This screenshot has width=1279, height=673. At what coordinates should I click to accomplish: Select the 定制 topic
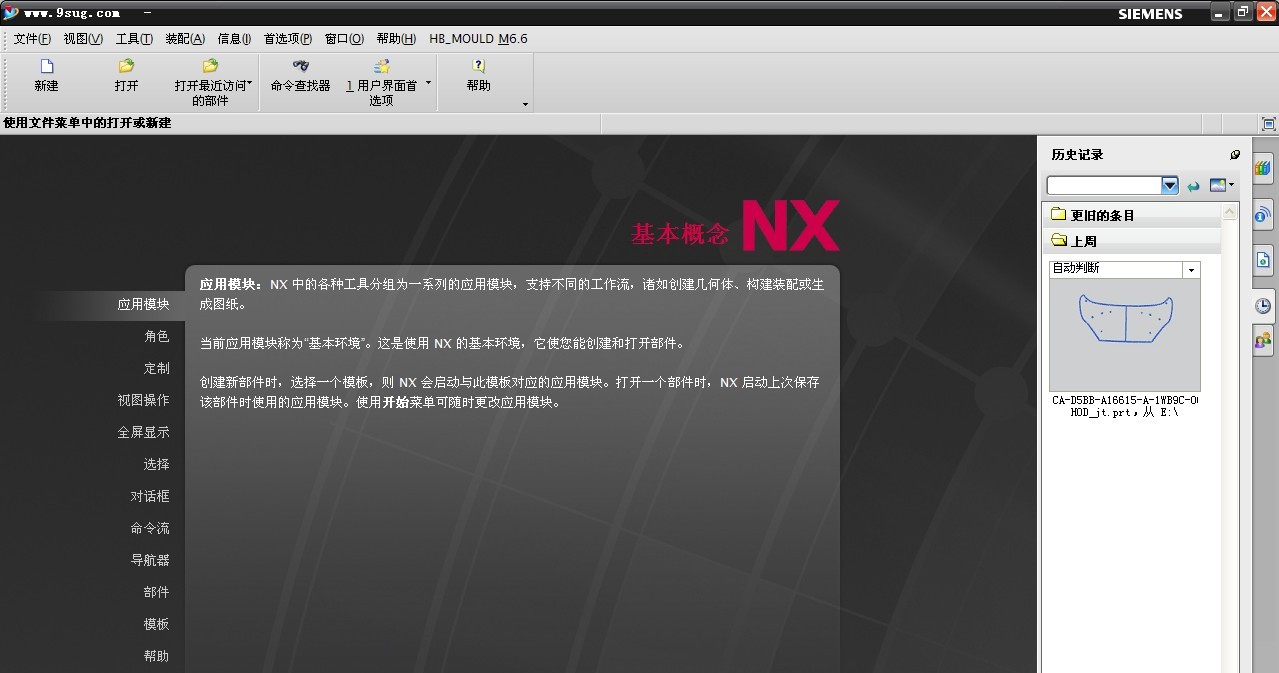tap(156, 368)
